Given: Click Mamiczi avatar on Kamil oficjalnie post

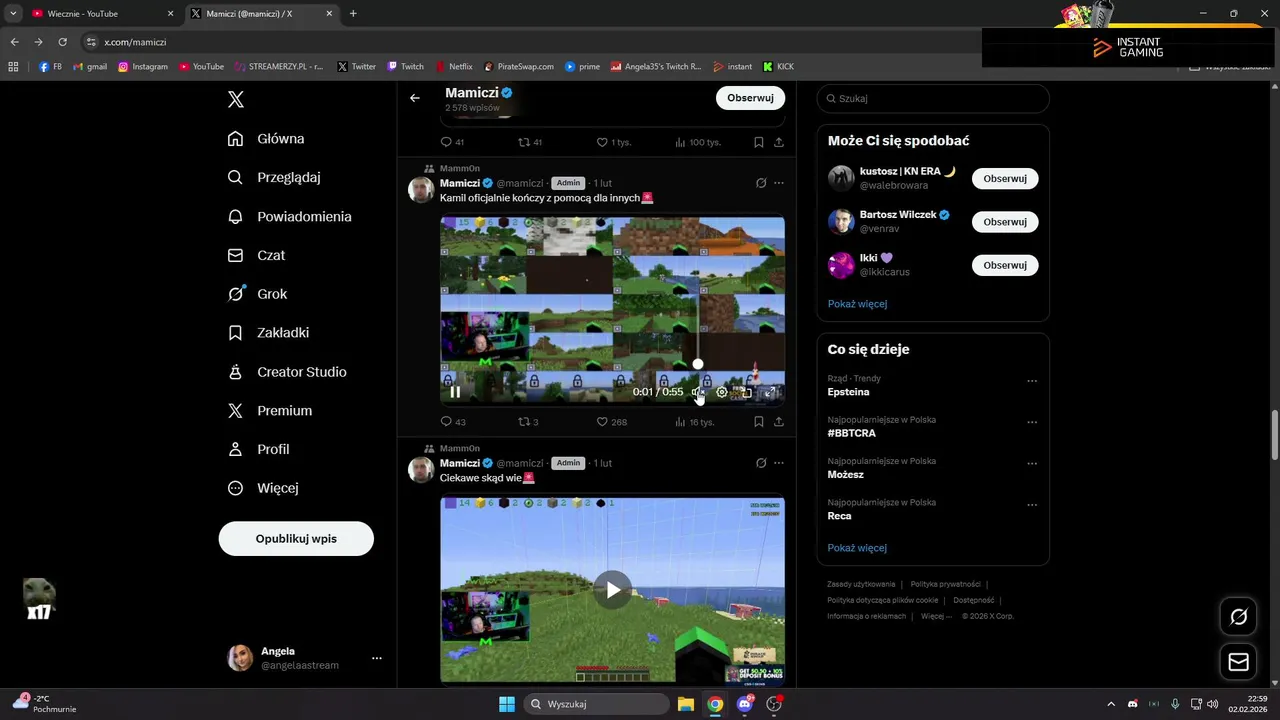Looking at the screenshot, I should 421,189.
